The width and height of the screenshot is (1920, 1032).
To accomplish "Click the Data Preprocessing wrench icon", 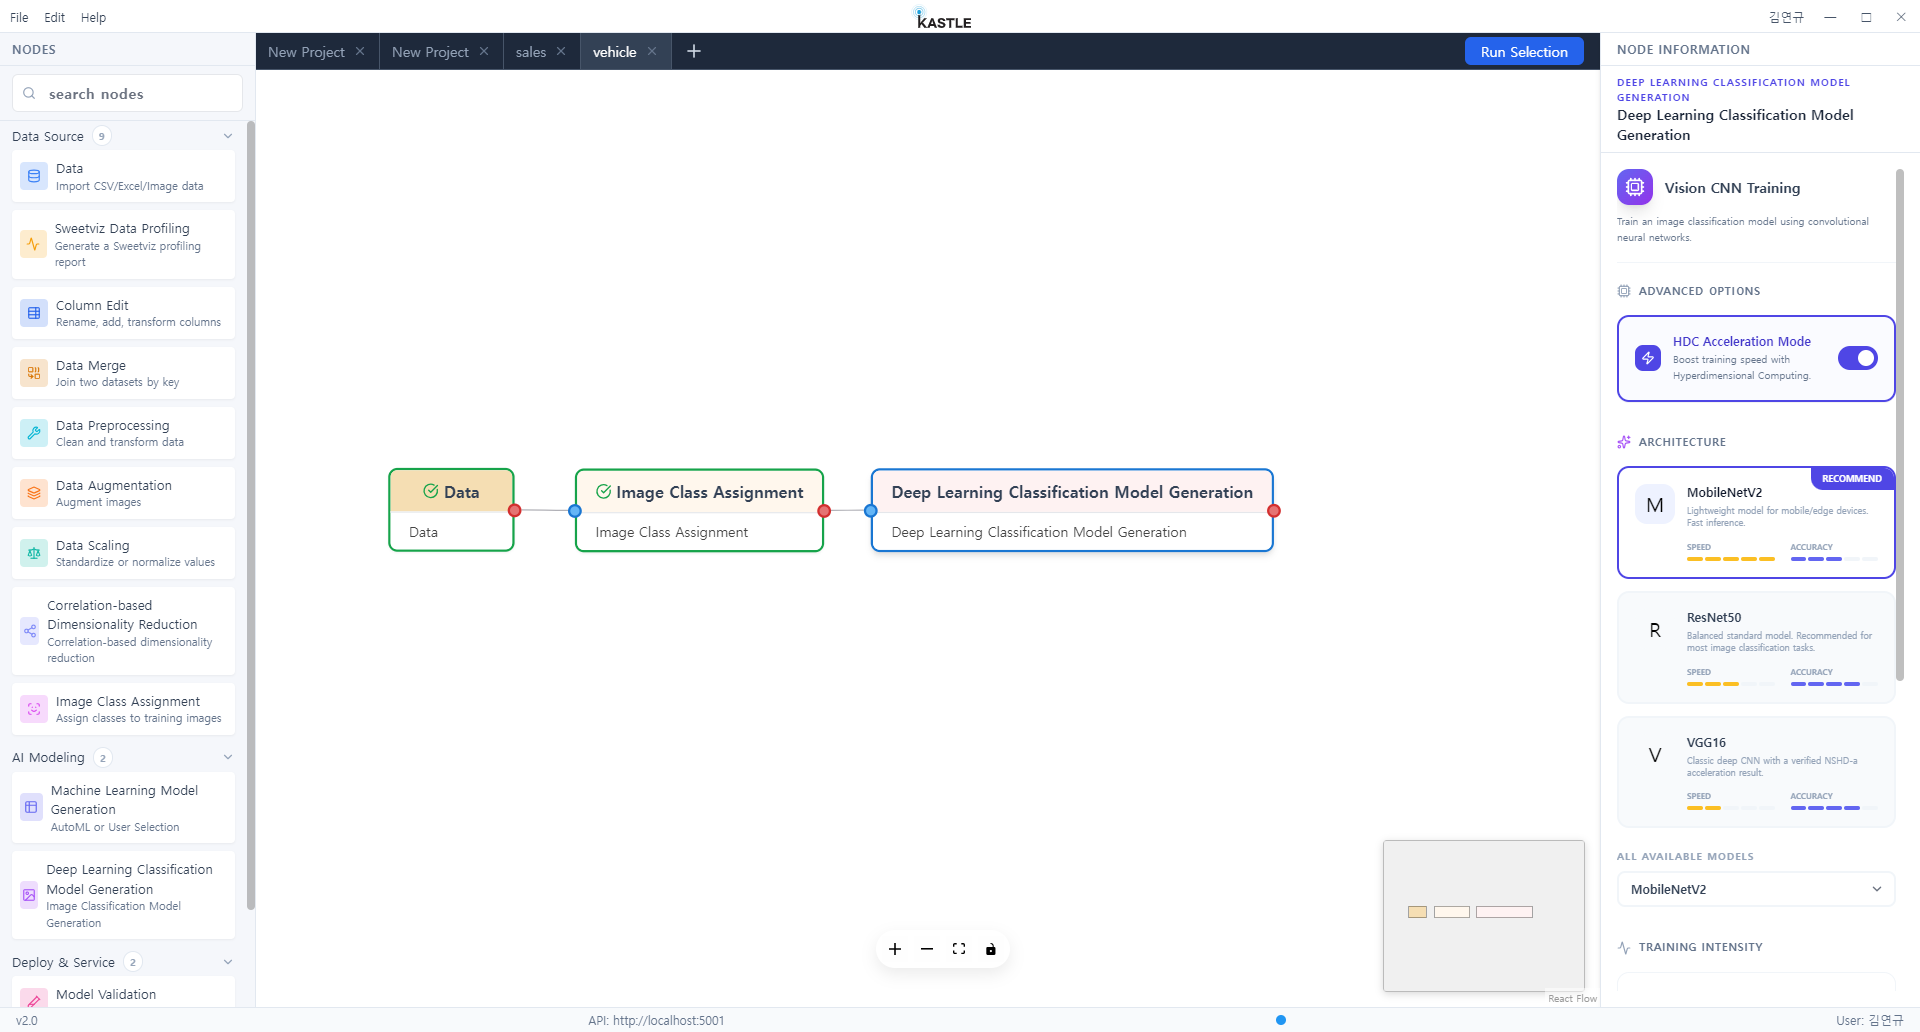I will tap(34, 433).
